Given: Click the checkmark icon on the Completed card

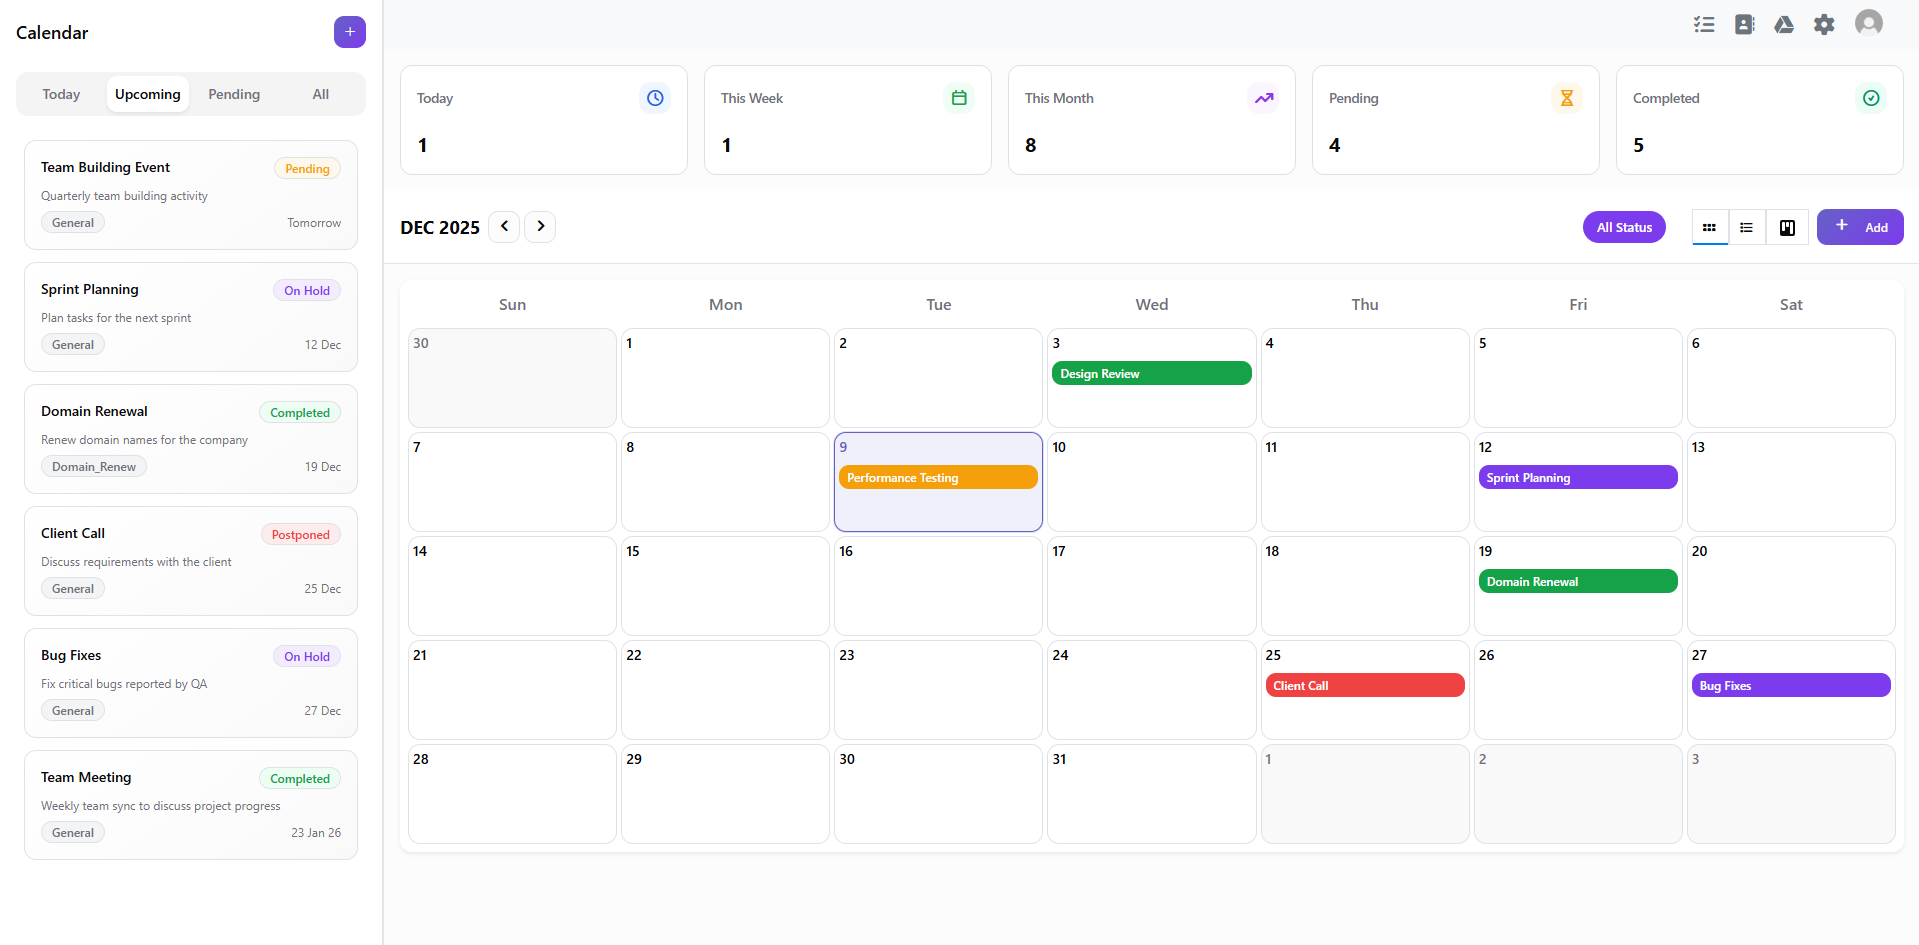Looking at the screenshot, I should (x=1871, y=98).
